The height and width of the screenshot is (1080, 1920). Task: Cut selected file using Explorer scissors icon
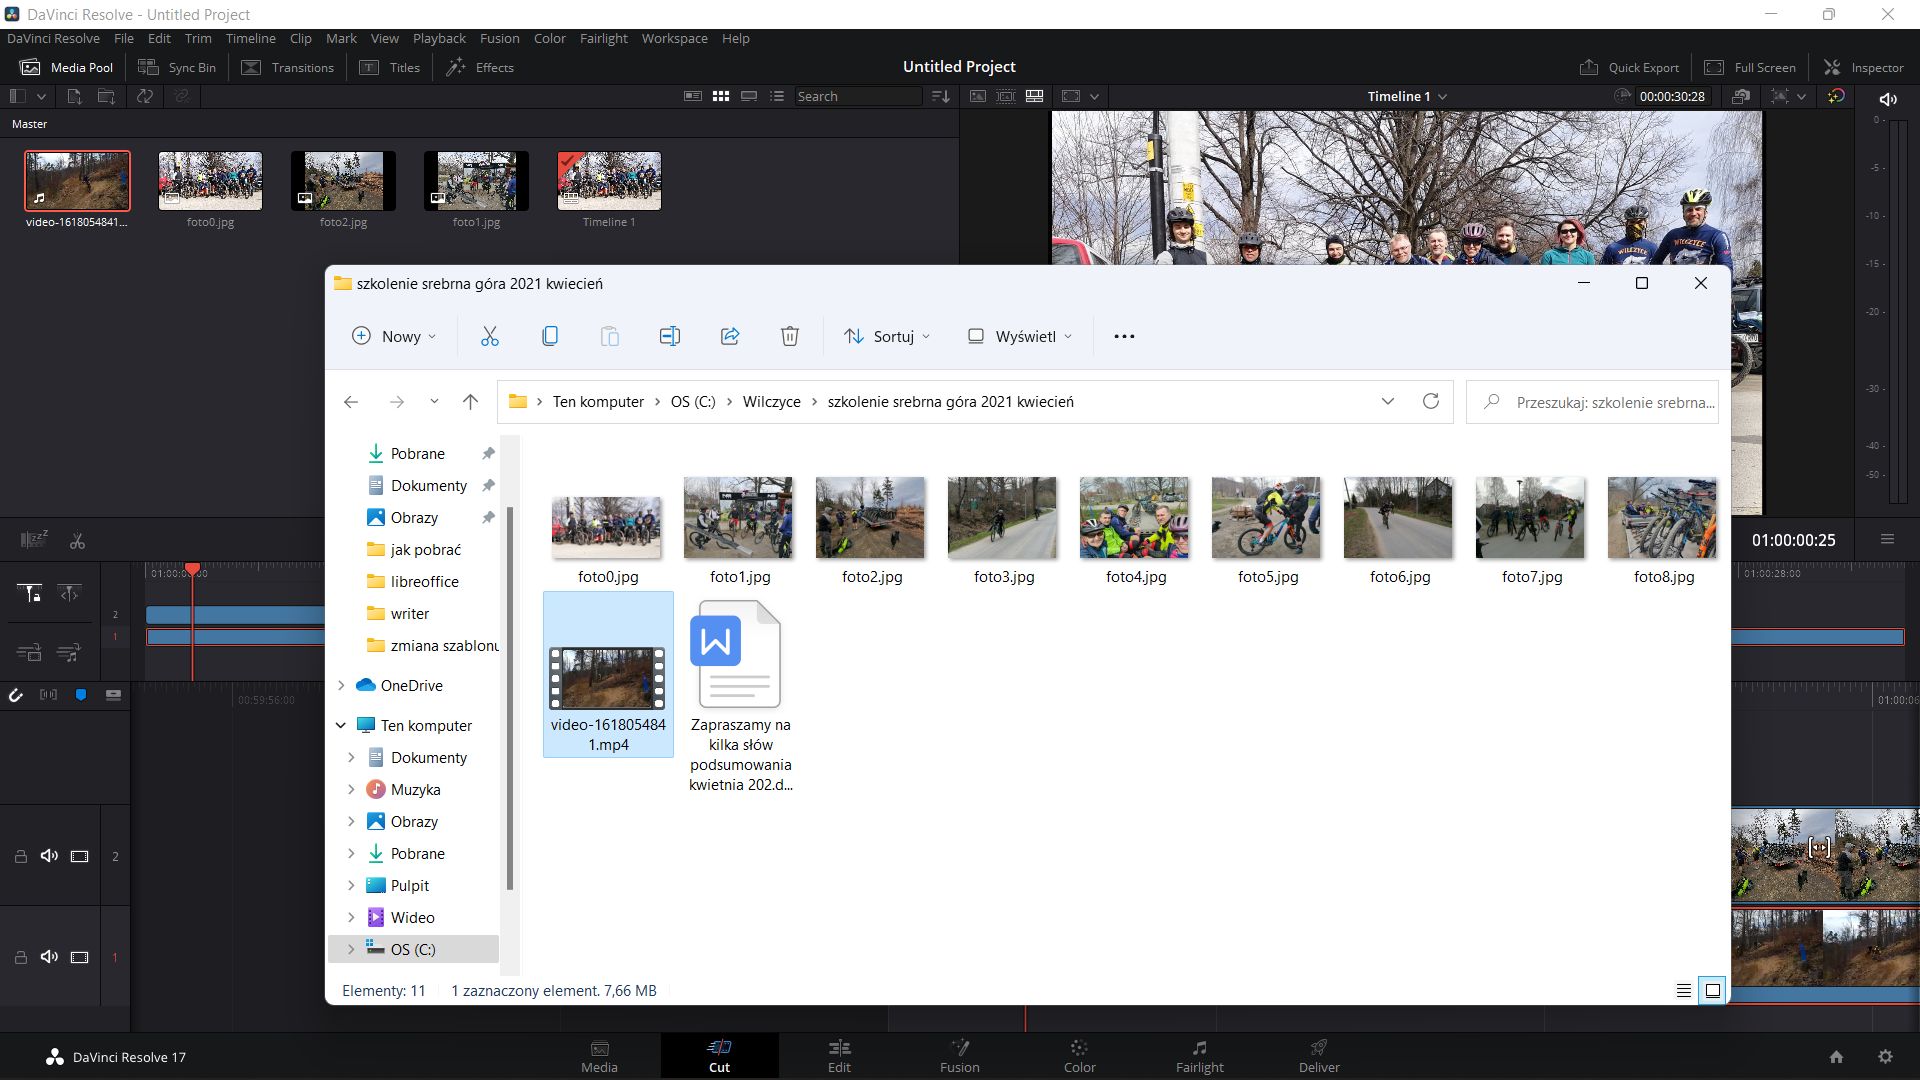click(x=489, y=335)
